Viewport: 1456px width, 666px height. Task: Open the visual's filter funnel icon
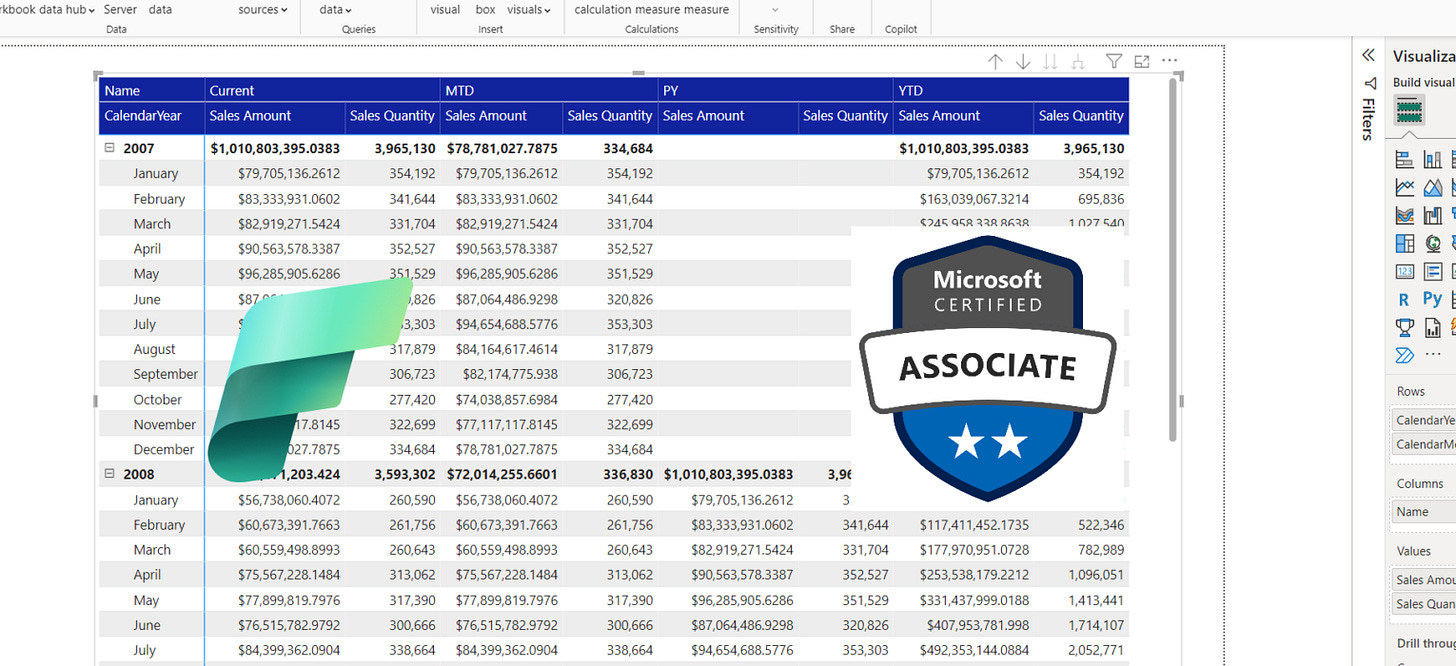point(1114,62)
